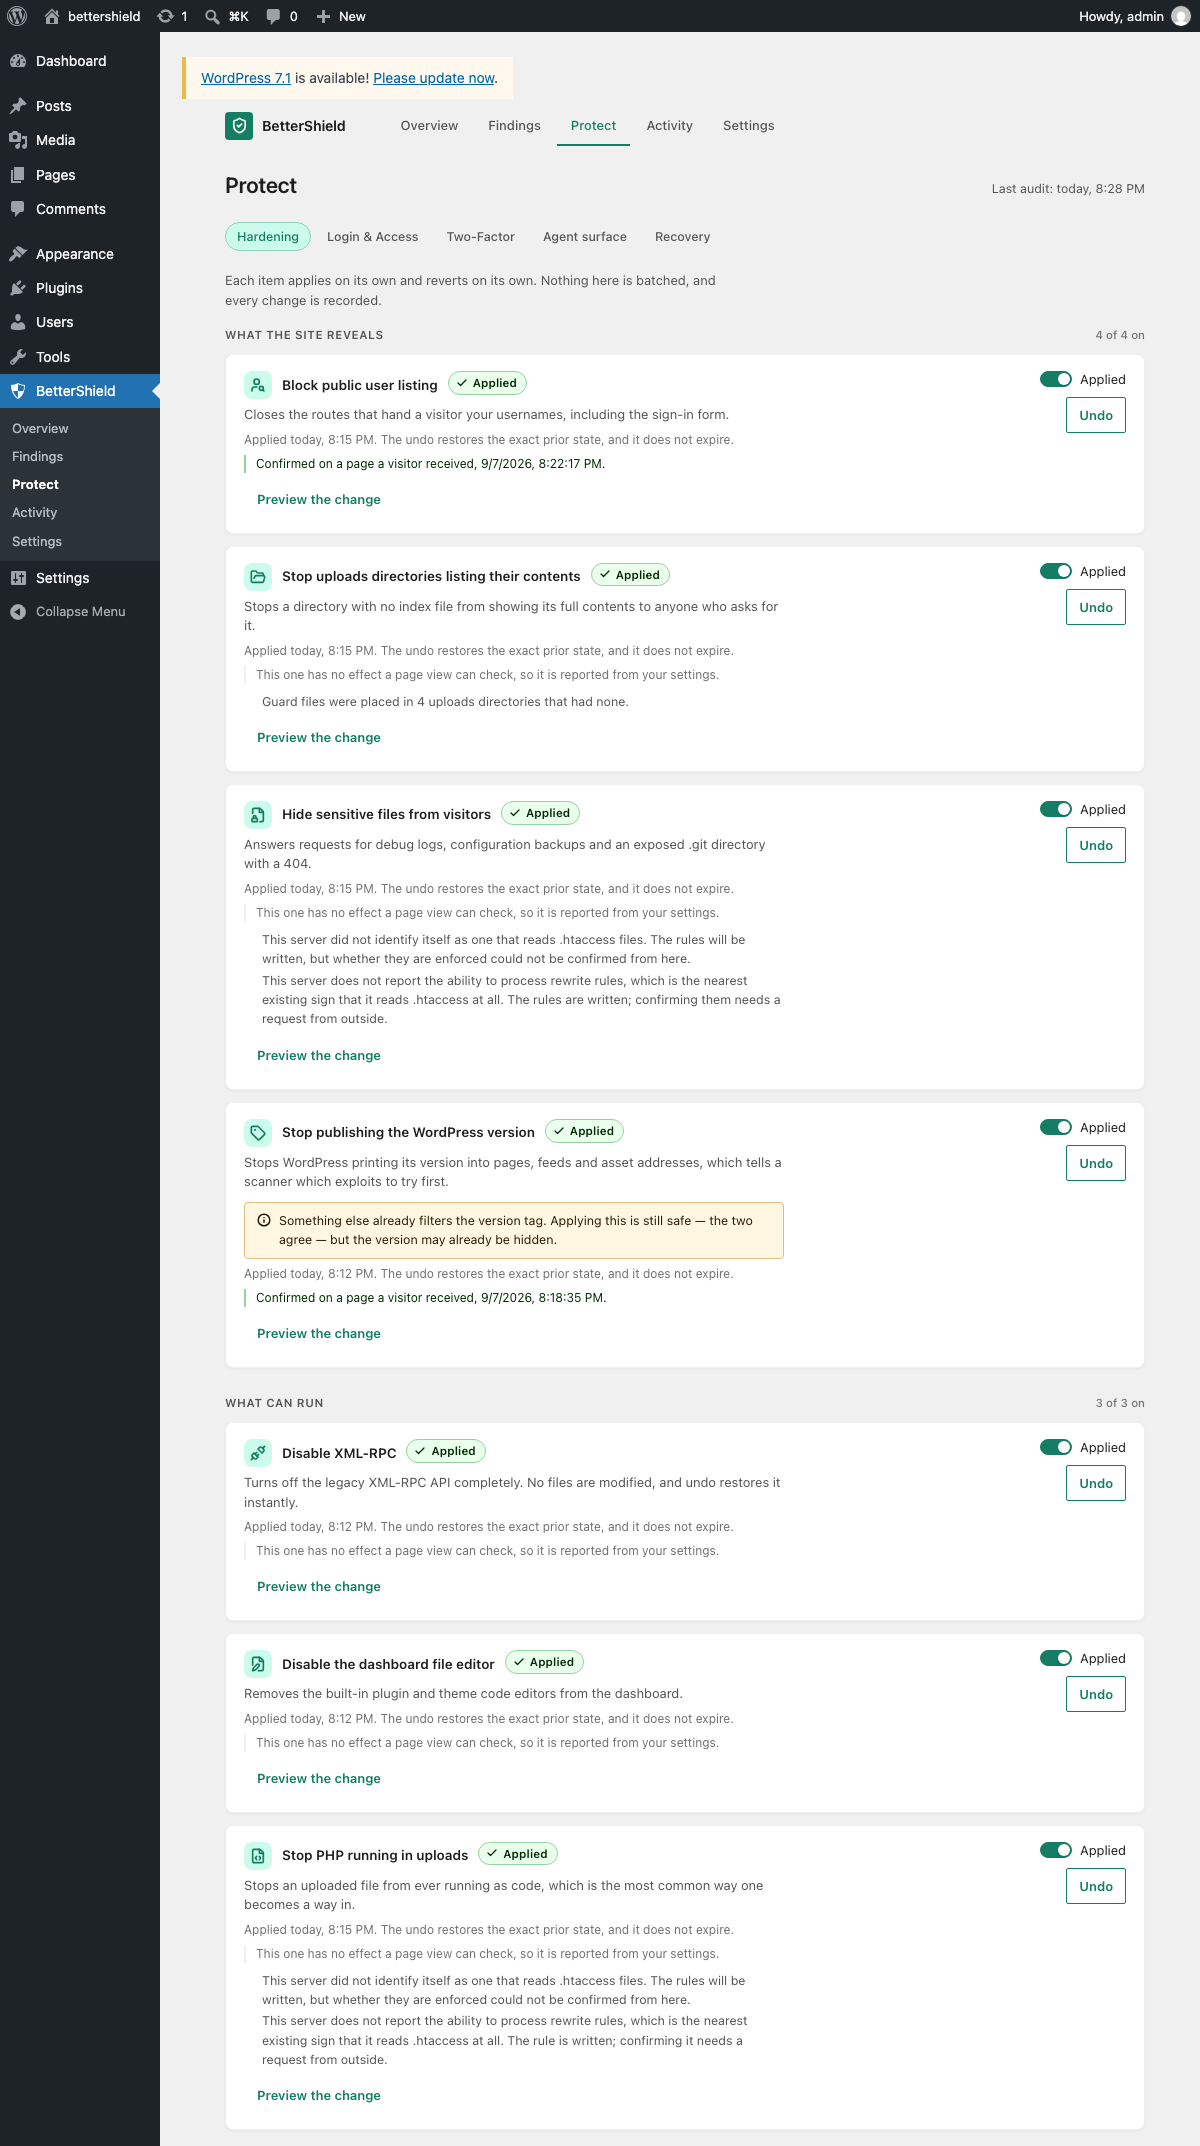Toggle Stop uploads directories listing switch
The image size is (1200, 2146).
[1056, 571]
